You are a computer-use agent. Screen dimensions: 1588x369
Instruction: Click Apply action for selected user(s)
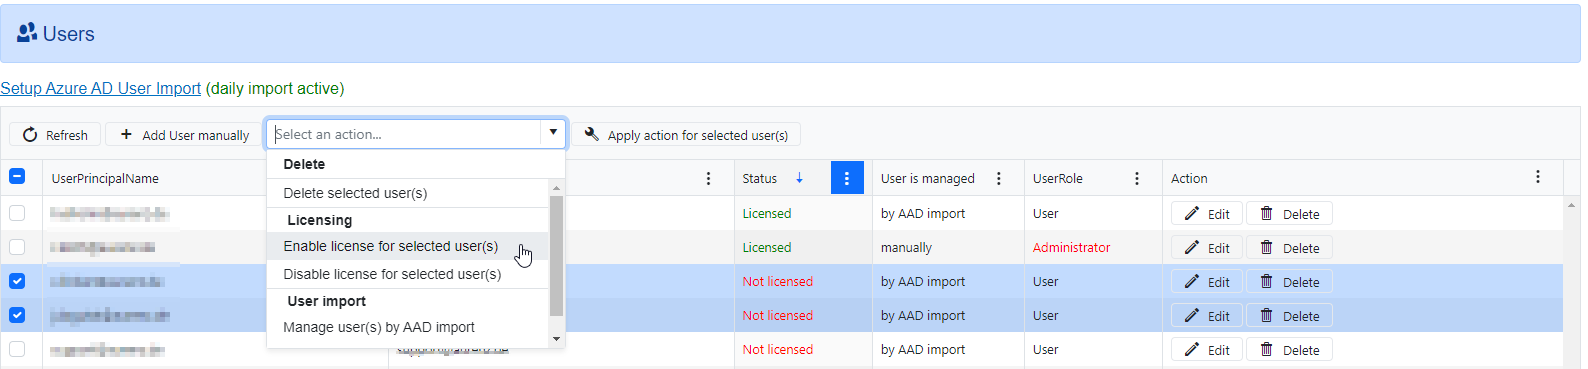(x=686, y=134)
